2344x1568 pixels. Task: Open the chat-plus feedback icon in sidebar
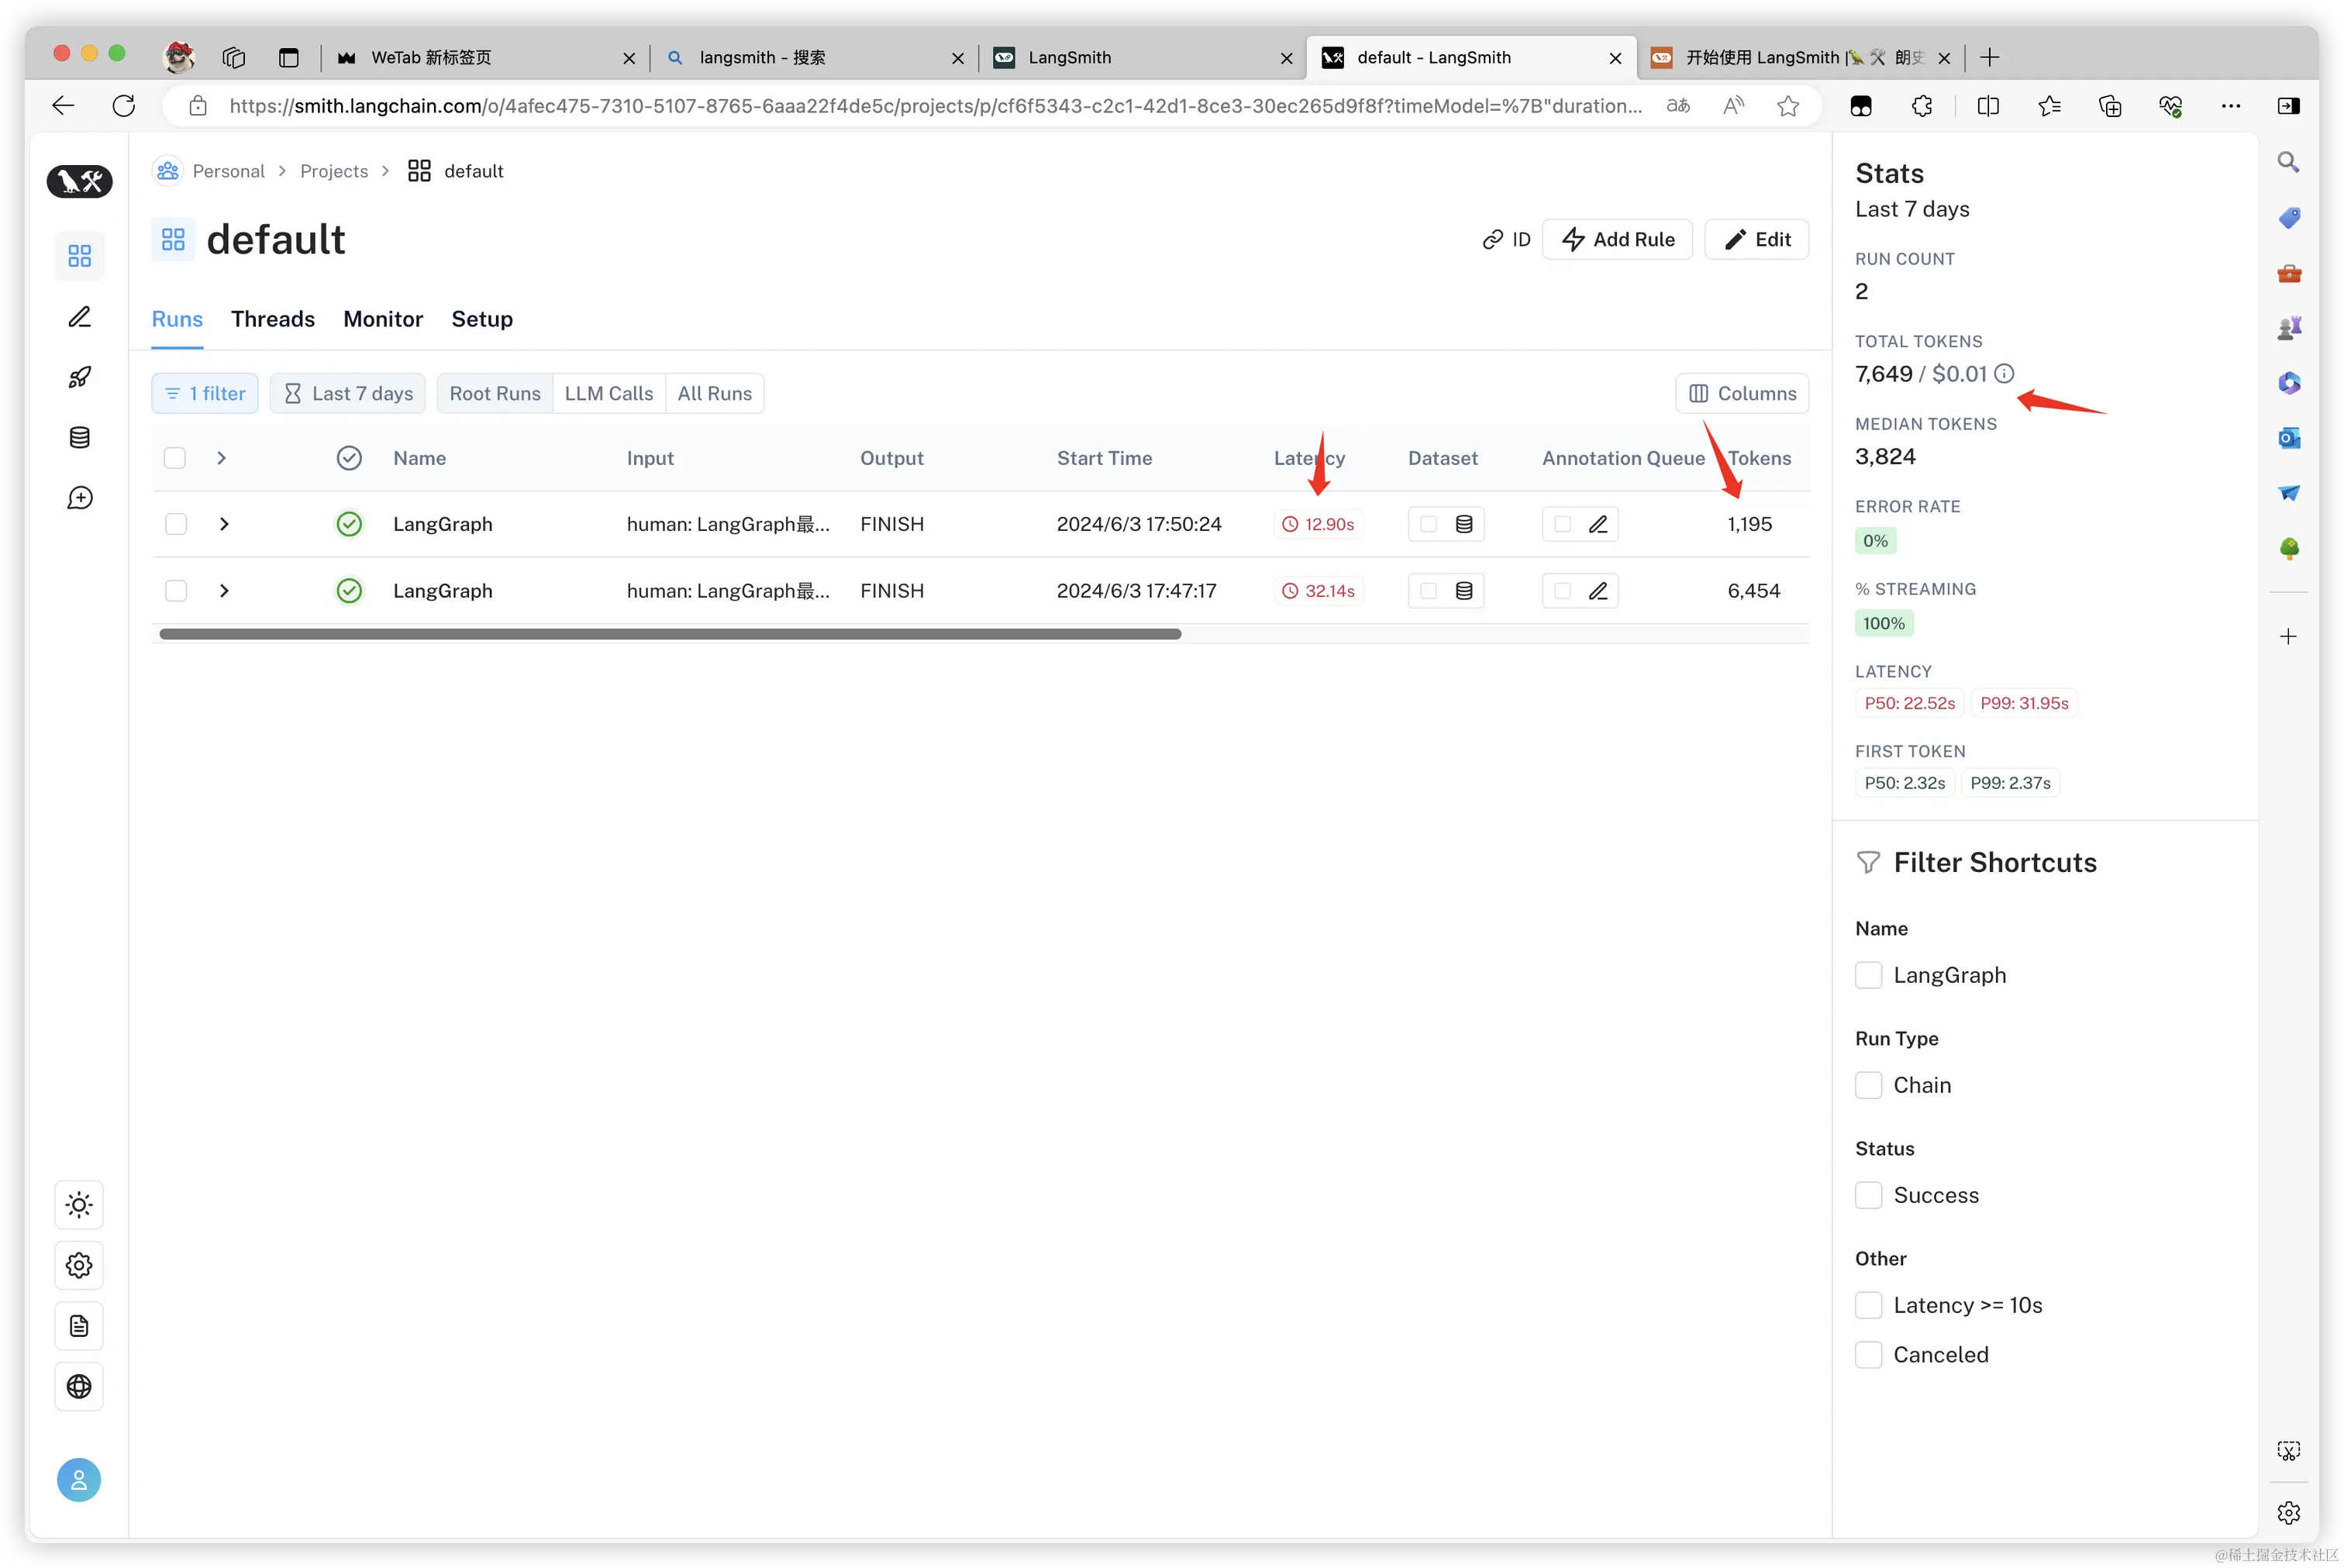coord(79,498)
